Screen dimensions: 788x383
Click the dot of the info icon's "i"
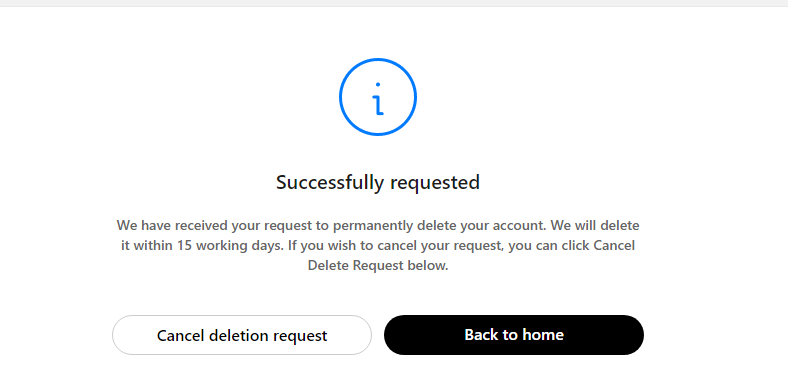pos(377,84)
